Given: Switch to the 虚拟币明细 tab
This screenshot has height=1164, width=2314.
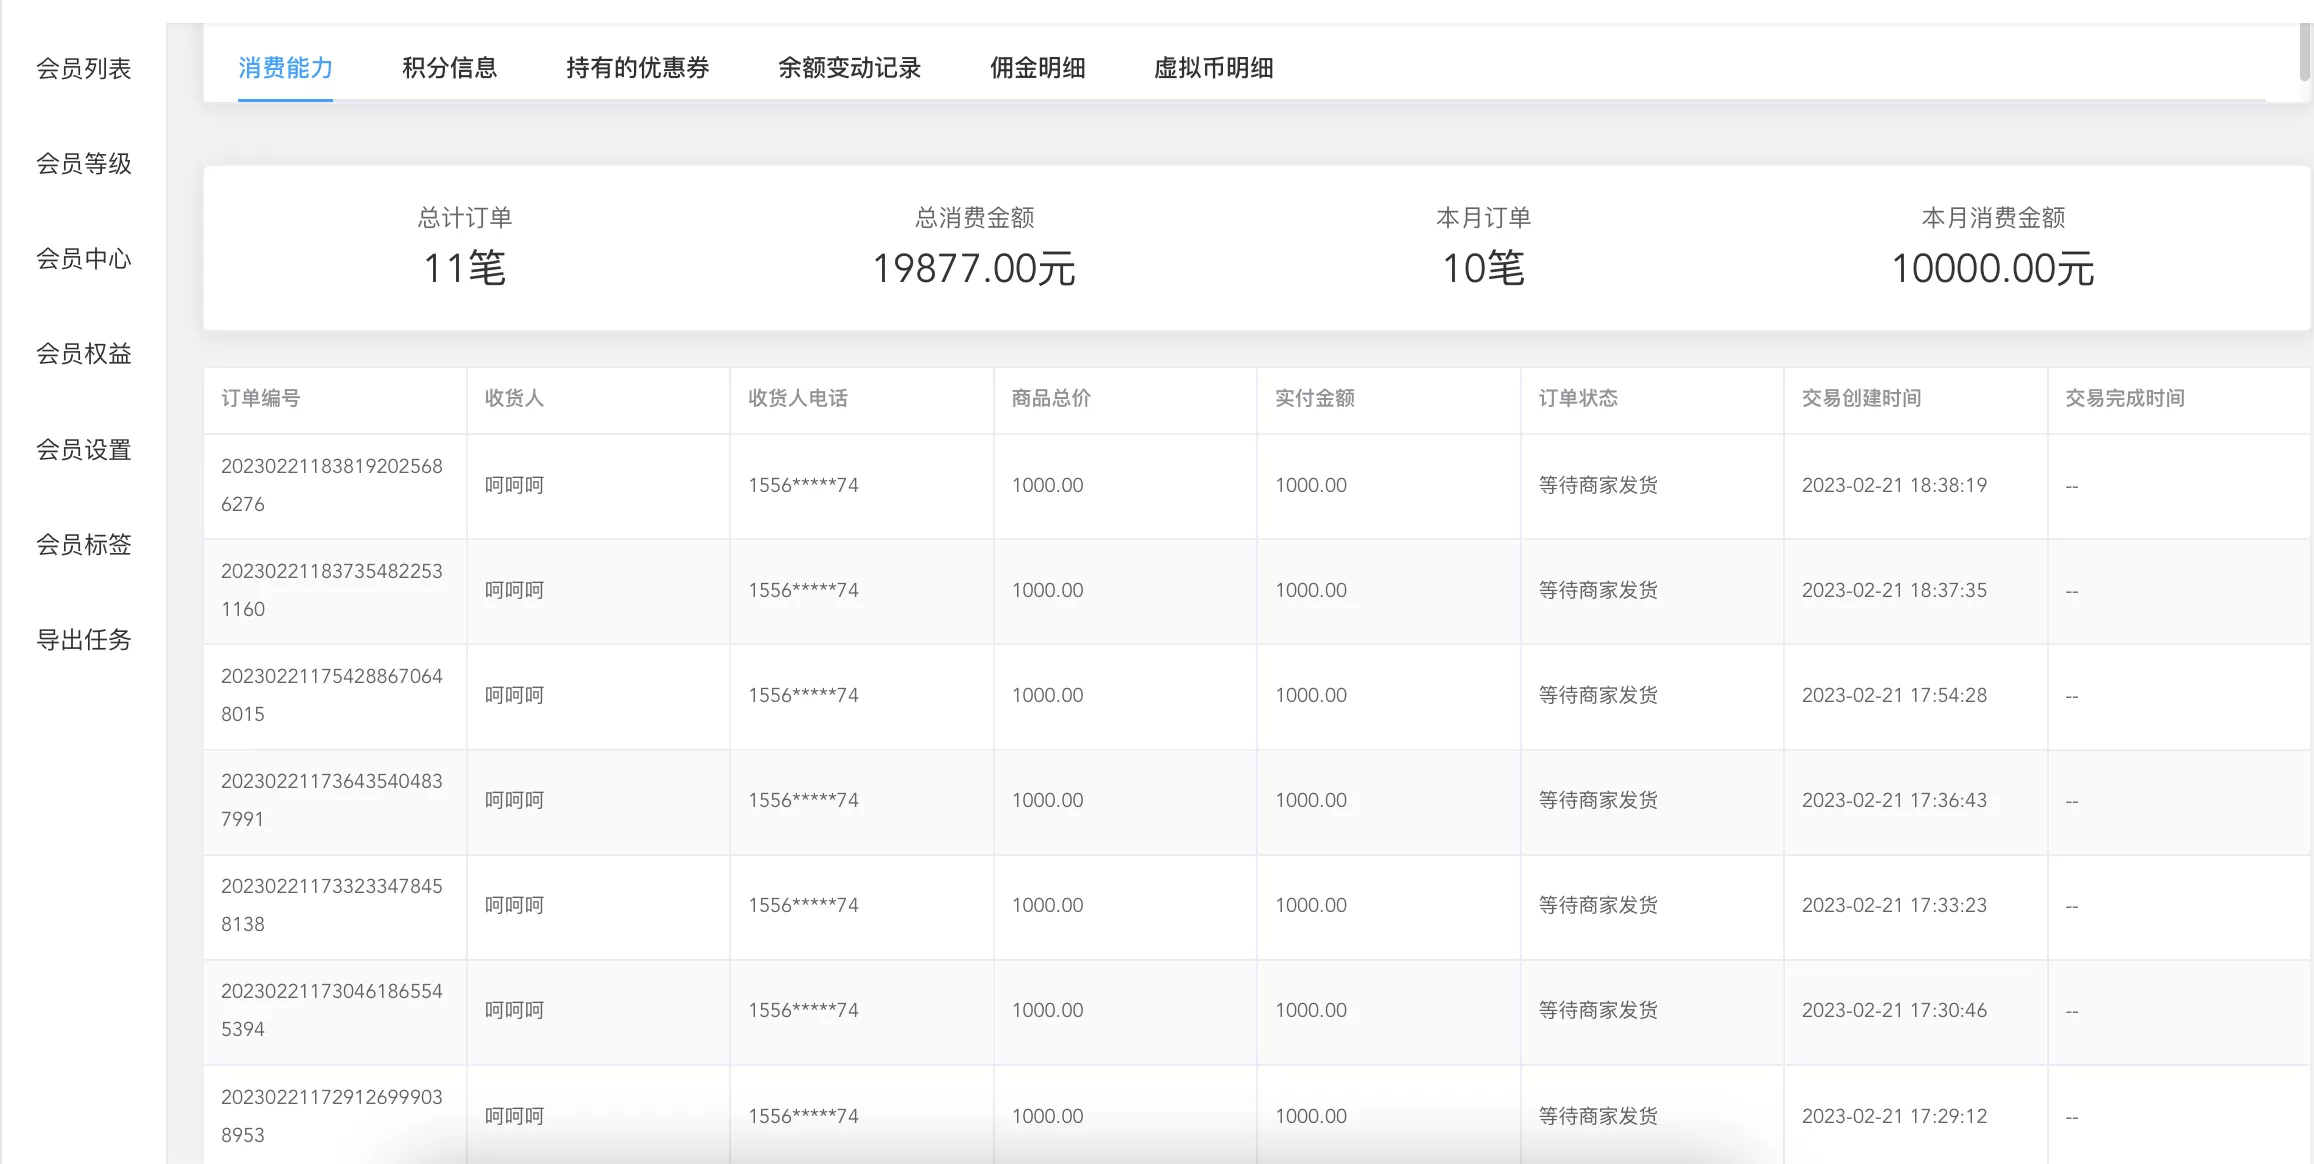Looking at the screenshot, I should [1214, 67].
